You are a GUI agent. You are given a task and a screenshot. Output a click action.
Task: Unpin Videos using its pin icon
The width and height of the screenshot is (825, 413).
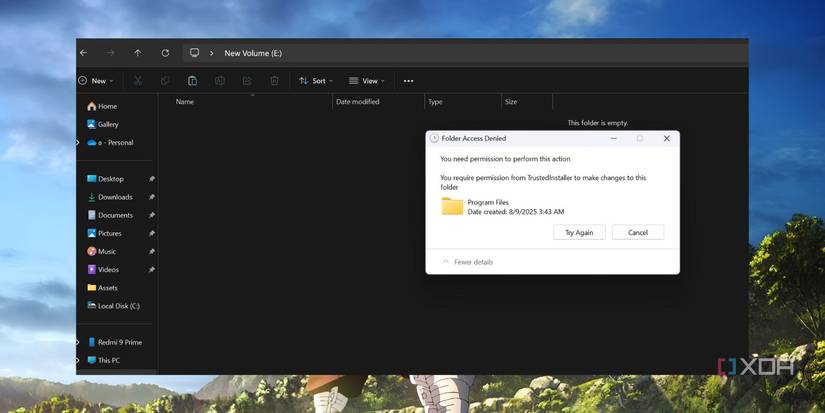[x=152, y=269]
